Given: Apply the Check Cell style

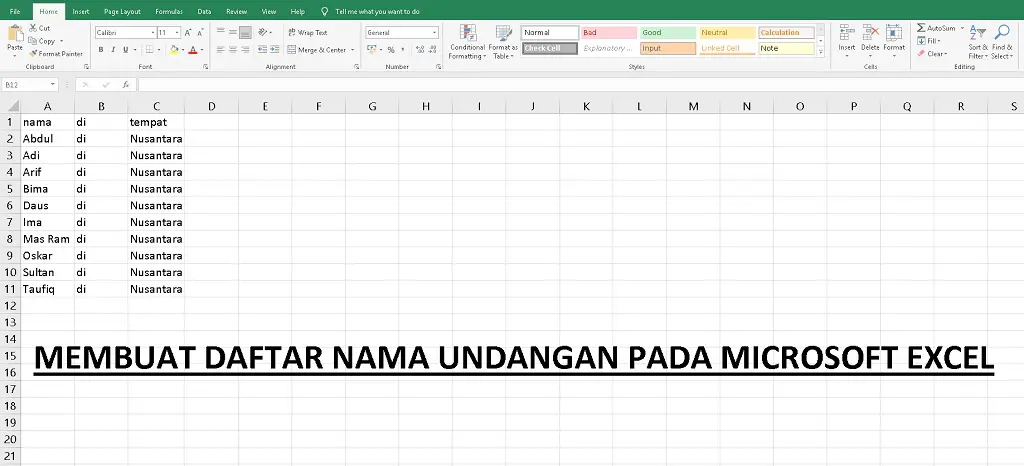Looking at the screenshot, I should (x=550, y=48).
